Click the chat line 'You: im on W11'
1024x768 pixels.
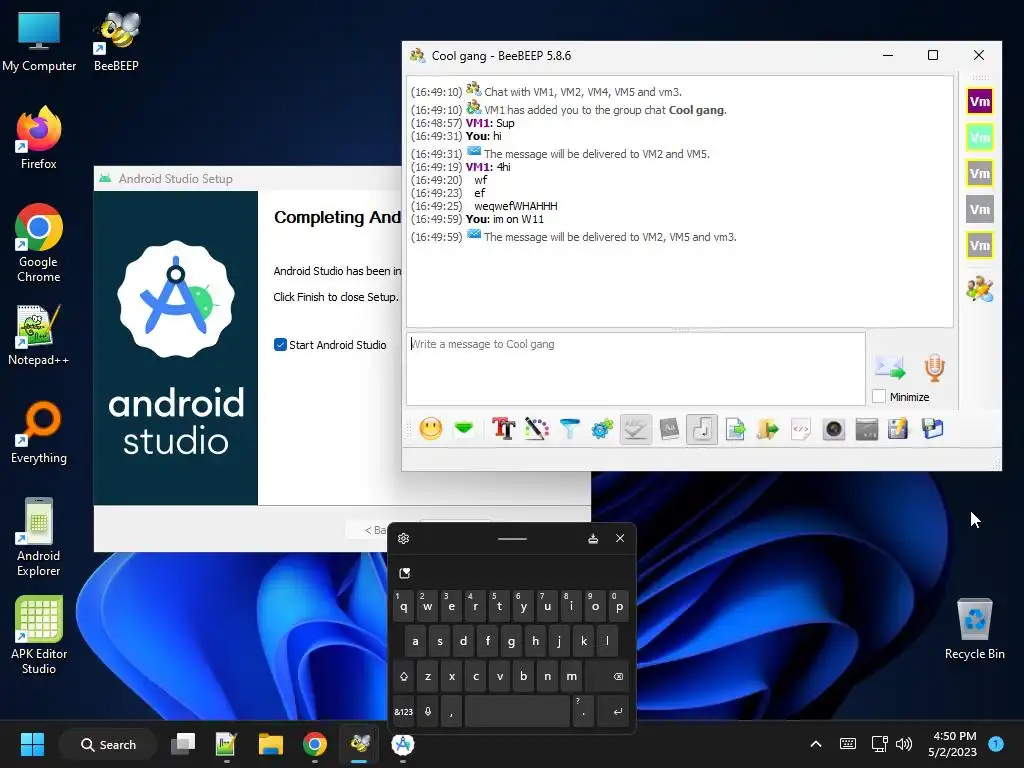click(505, 219)
